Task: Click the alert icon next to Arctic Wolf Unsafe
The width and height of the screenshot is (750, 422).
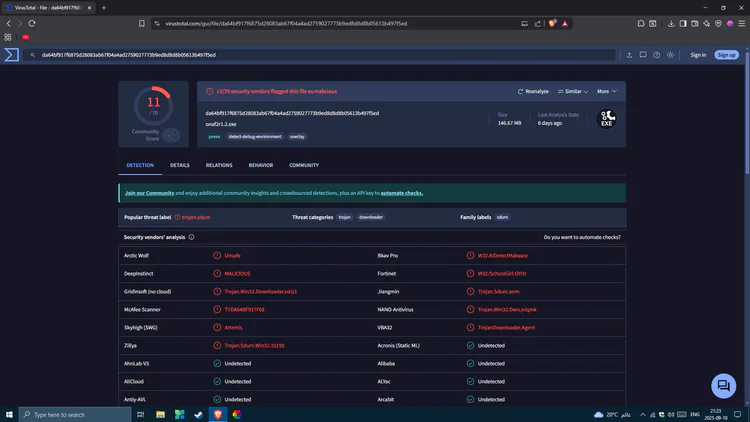Action: pyautogui.click(x=217, y=255)
